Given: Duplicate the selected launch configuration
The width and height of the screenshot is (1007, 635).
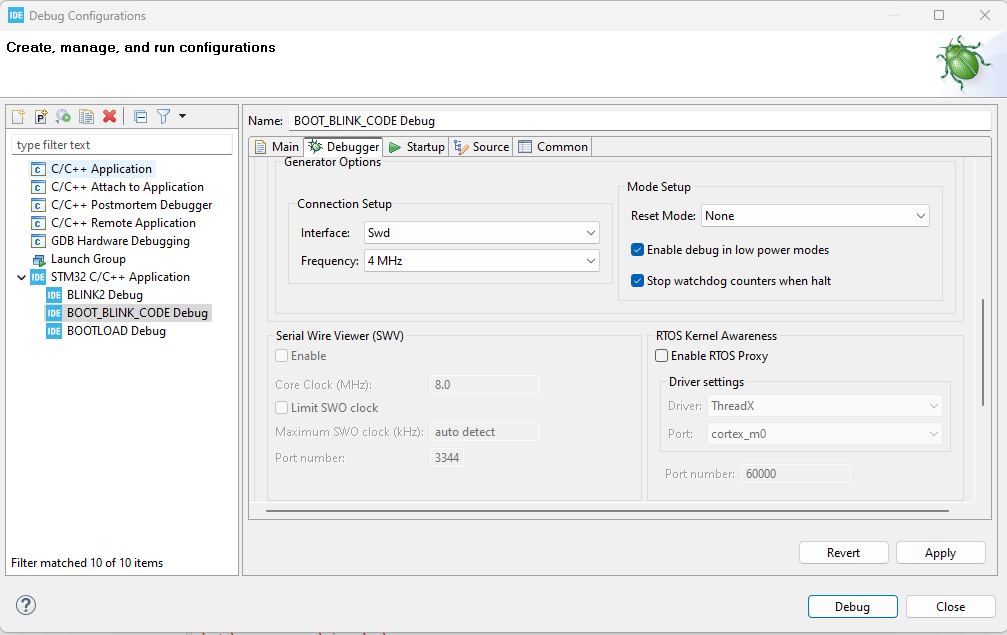Looking at the screenshot, I should (86, 117).
